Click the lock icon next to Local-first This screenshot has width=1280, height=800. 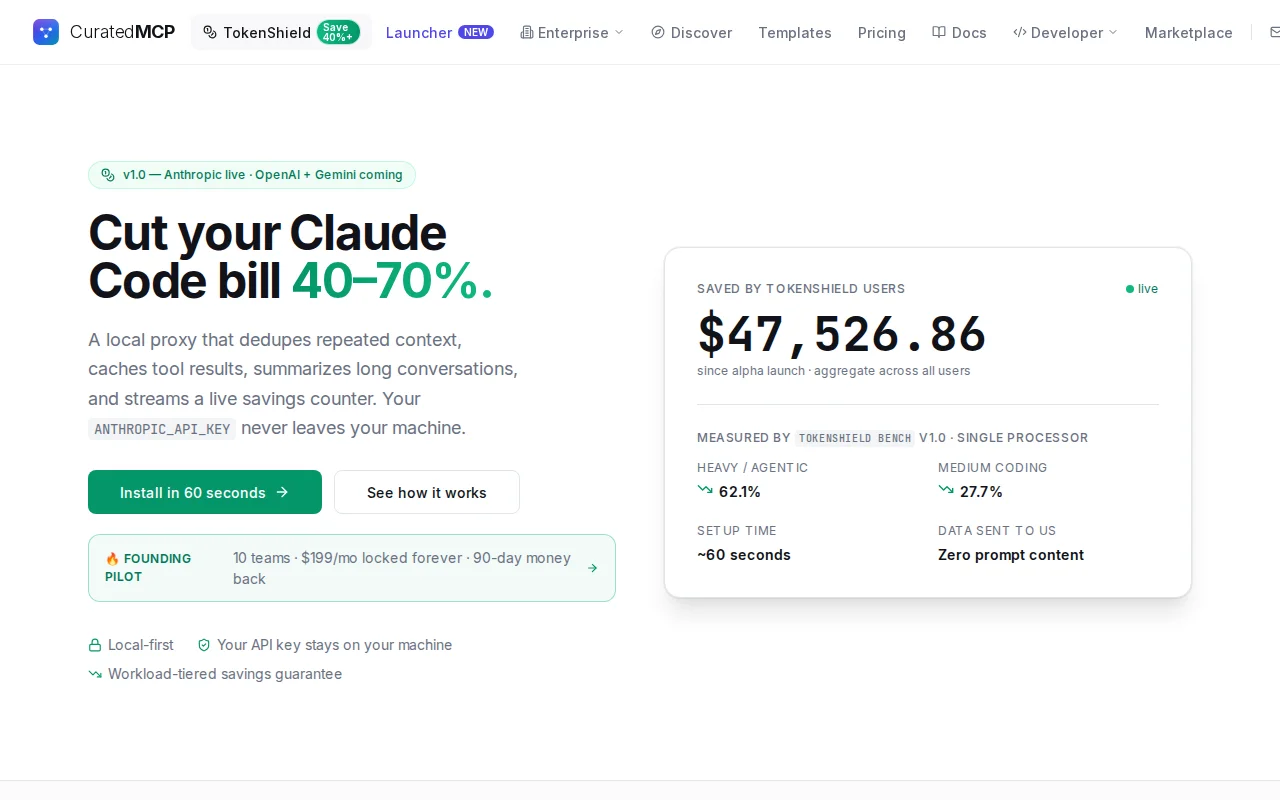pyautogui.click(x=95, y=645)
